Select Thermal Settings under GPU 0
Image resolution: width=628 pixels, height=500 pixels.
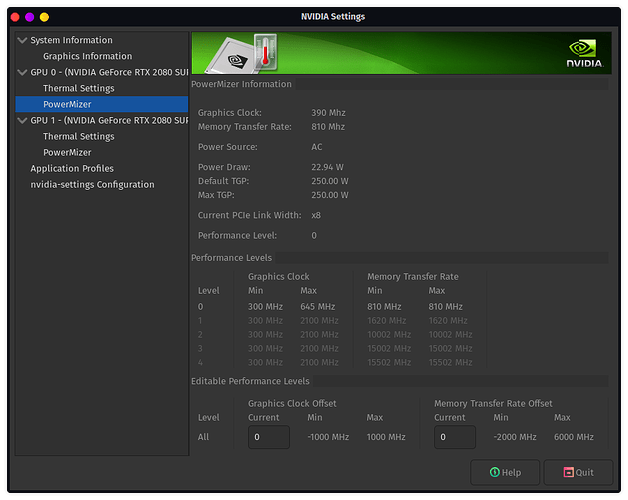78,88
